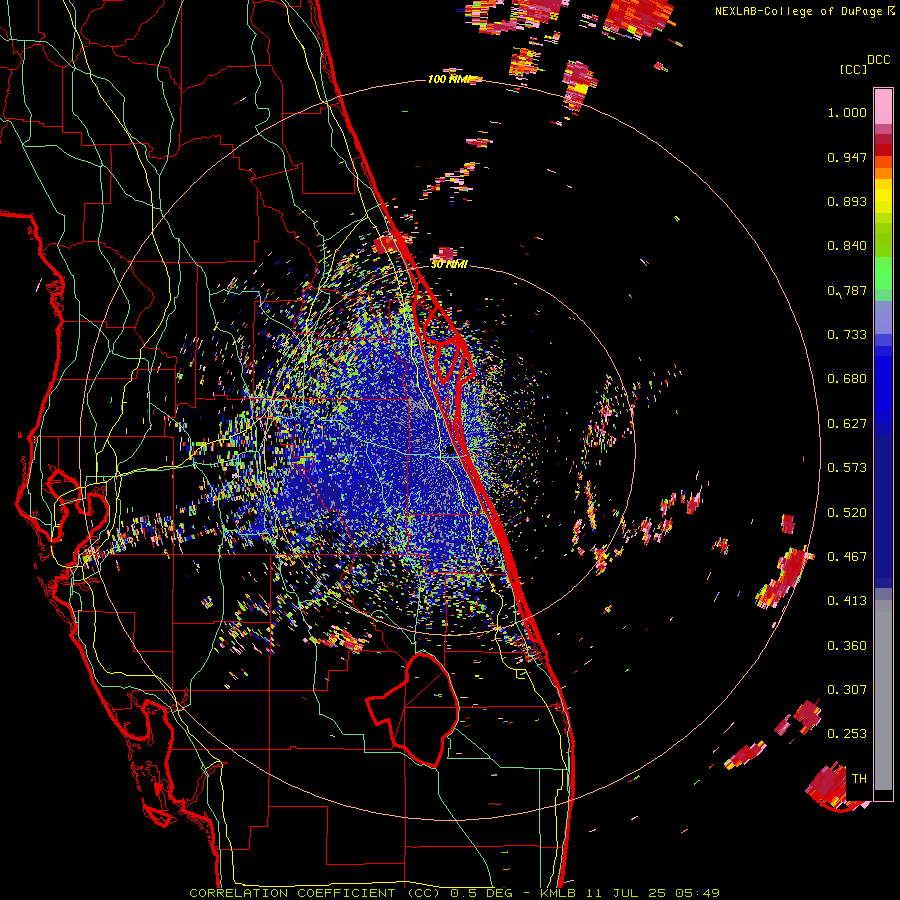Select the 0.253 scale label
This screenshot has height=900, width=900.
847,734
